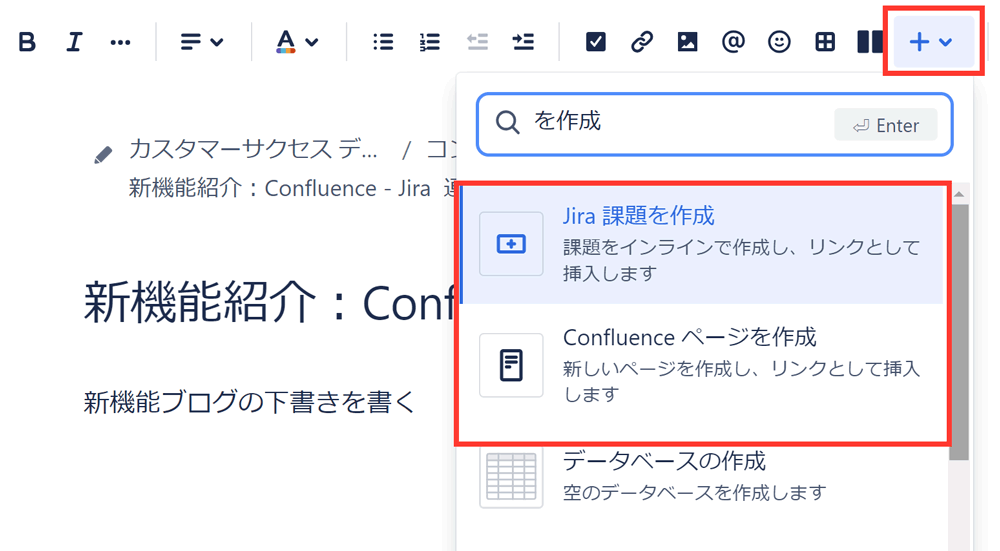
Task: Insert a numbered list
Action: (x=429, y=42)
